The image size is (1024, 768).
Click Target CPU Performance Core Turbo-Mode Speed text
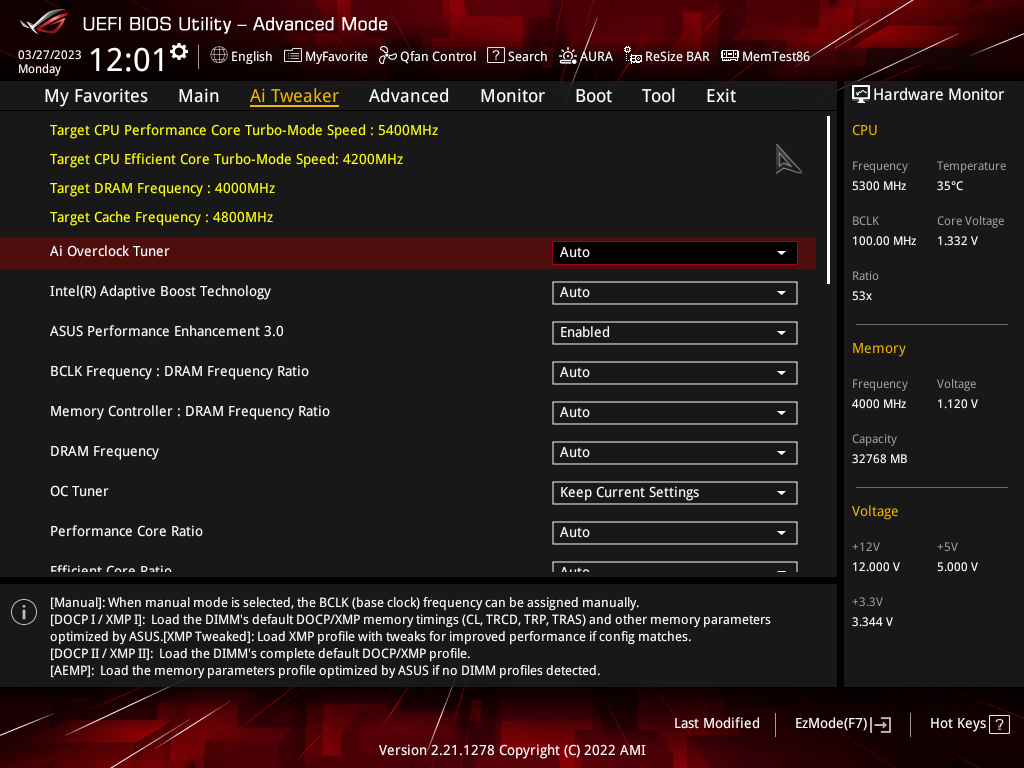pos(244,130)
